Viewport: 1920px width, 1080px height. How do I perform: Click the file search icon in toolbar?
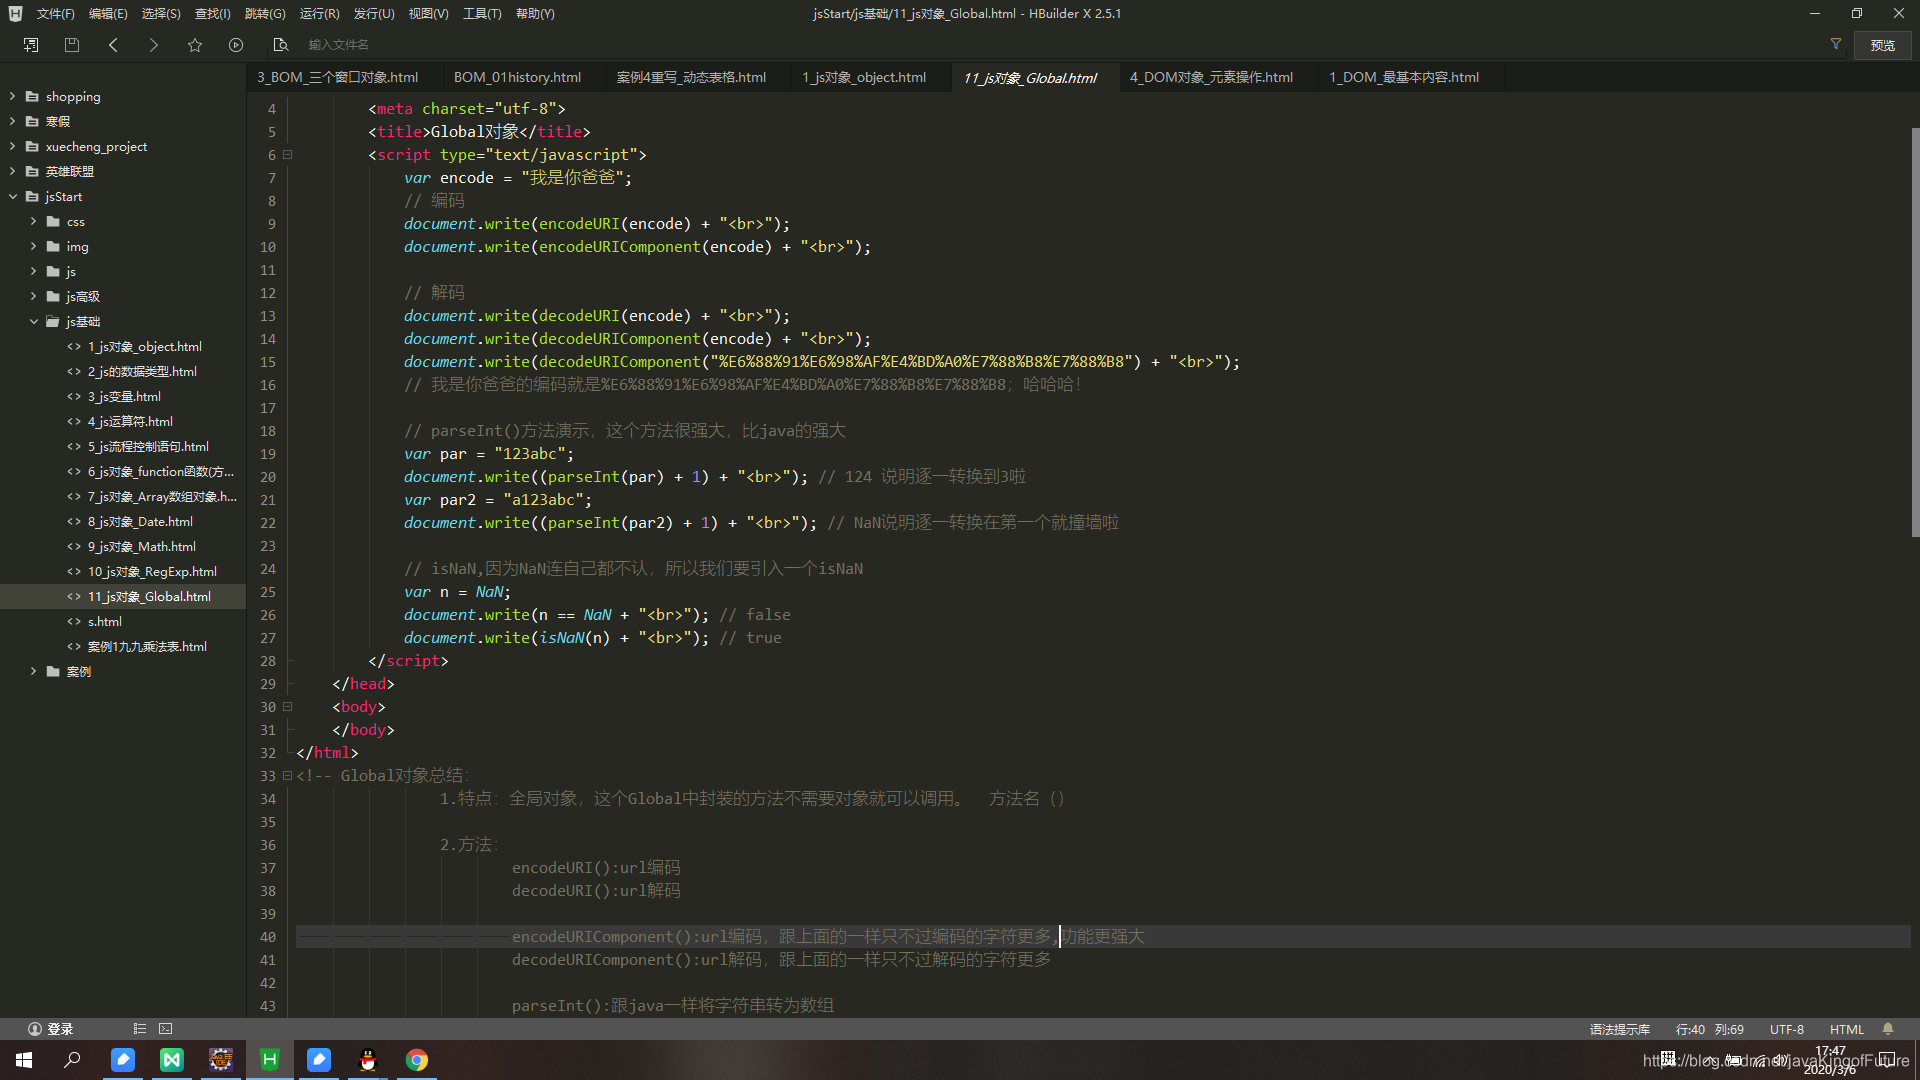[281, 45]
